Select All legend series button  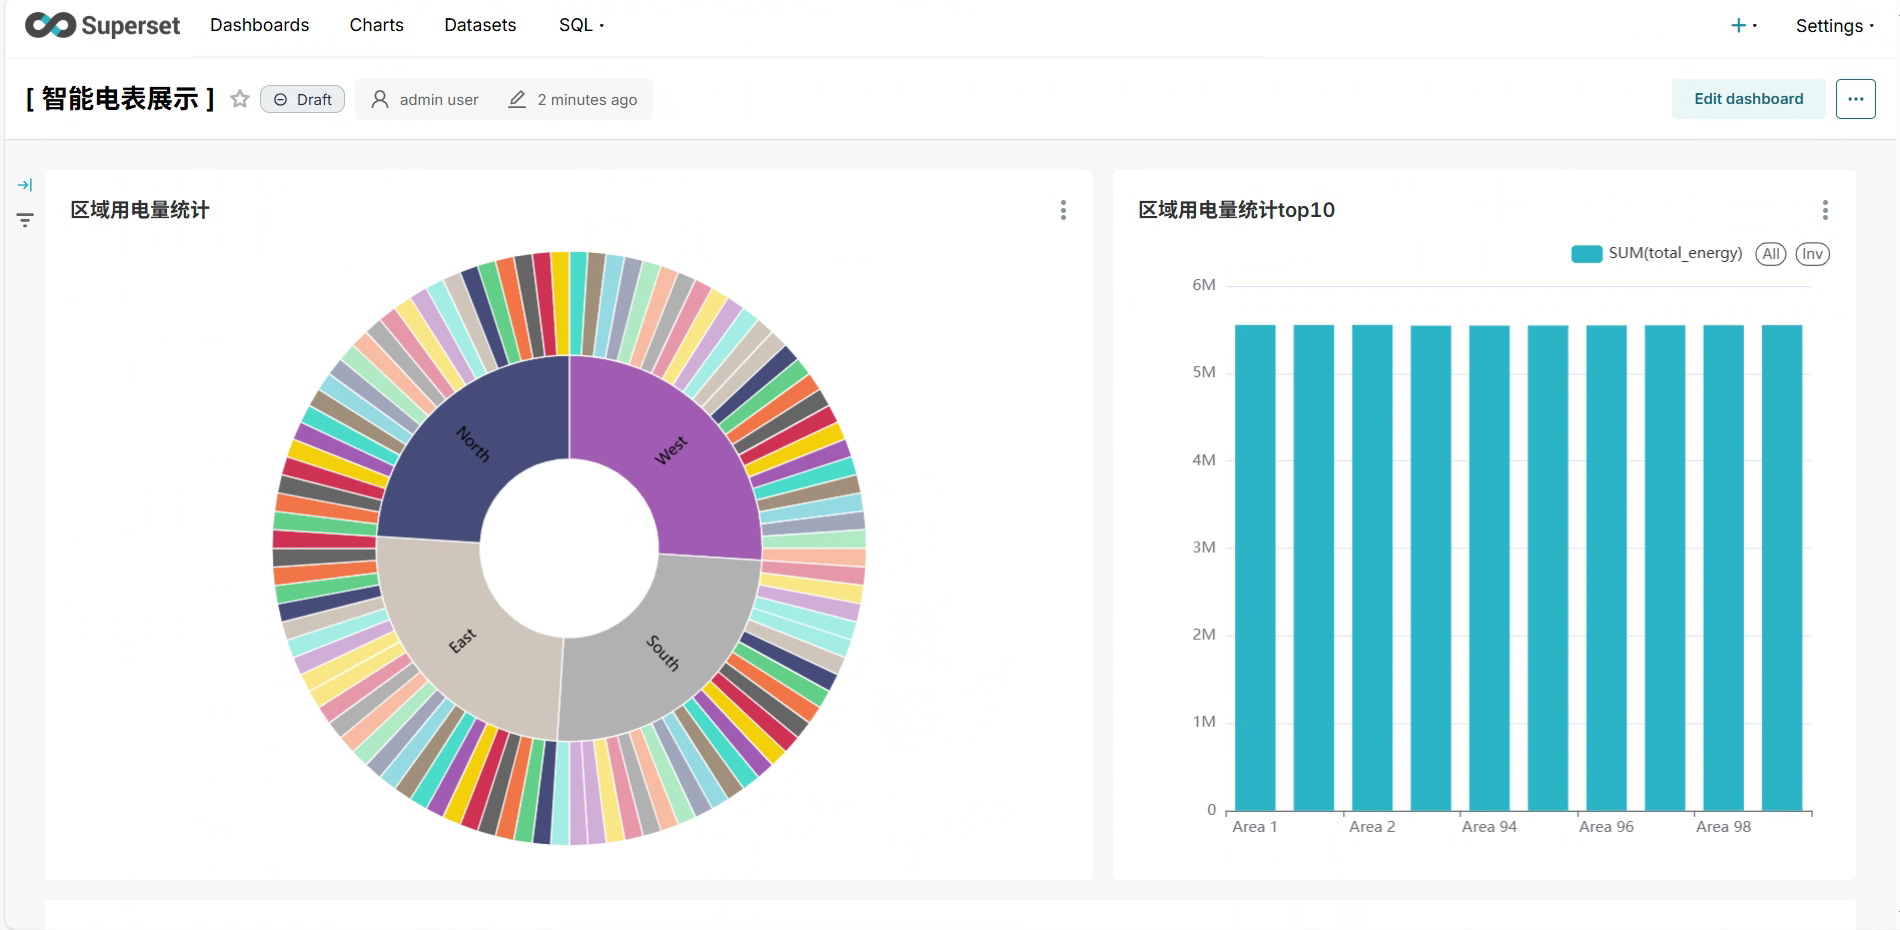(1771, 254)
